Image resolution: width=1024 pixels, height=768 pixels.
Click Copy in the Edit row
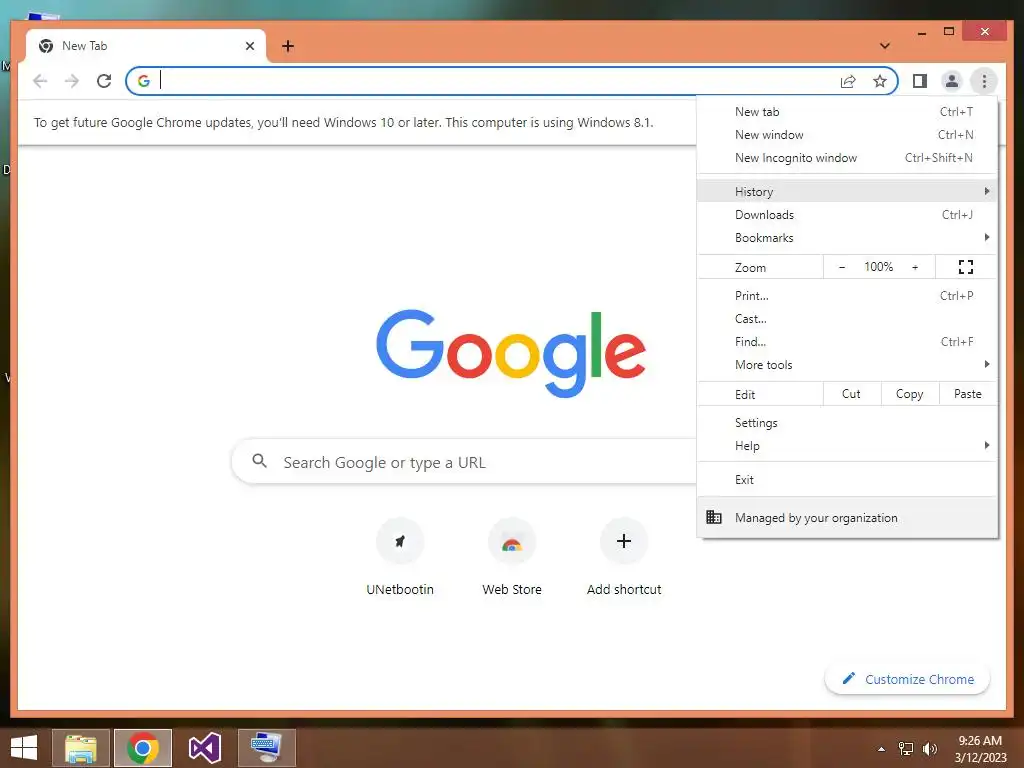909,394
